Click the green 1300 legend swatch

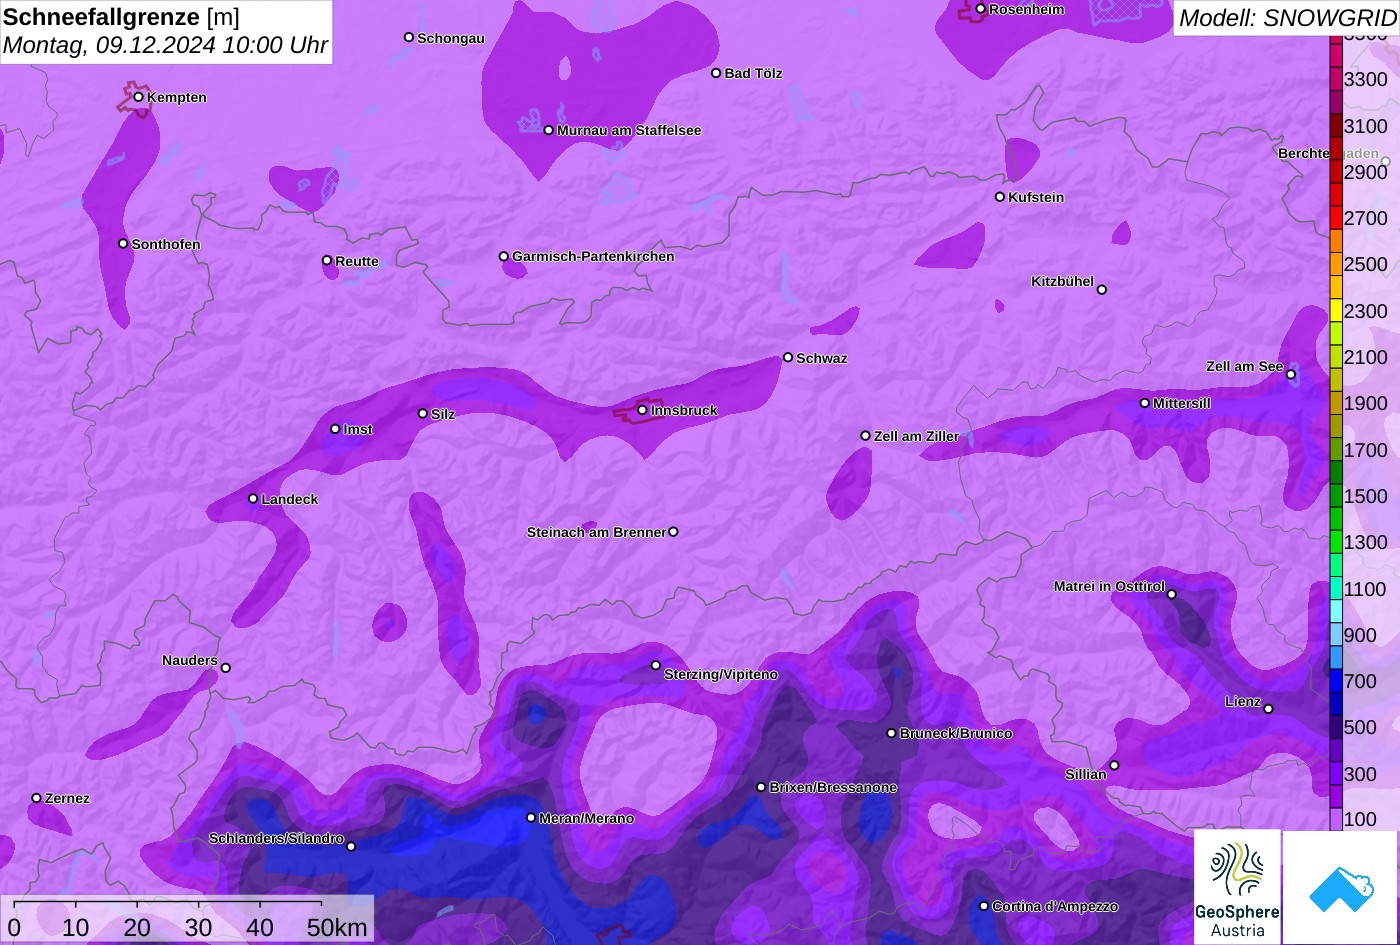coord(1336,542)
